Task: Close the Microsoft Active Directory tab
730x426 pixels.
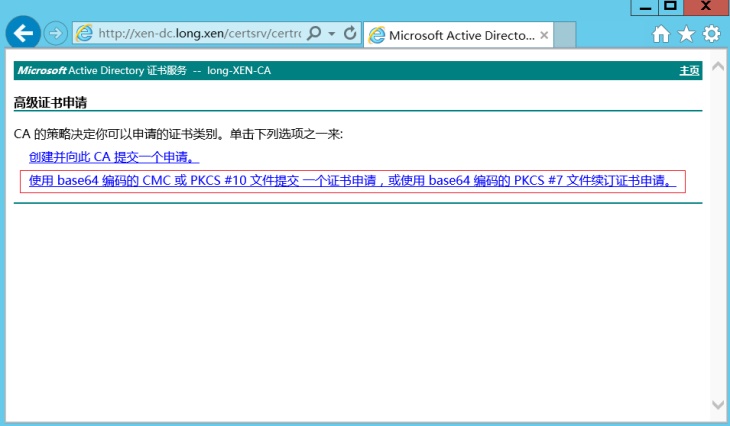Action: (544, 35)
